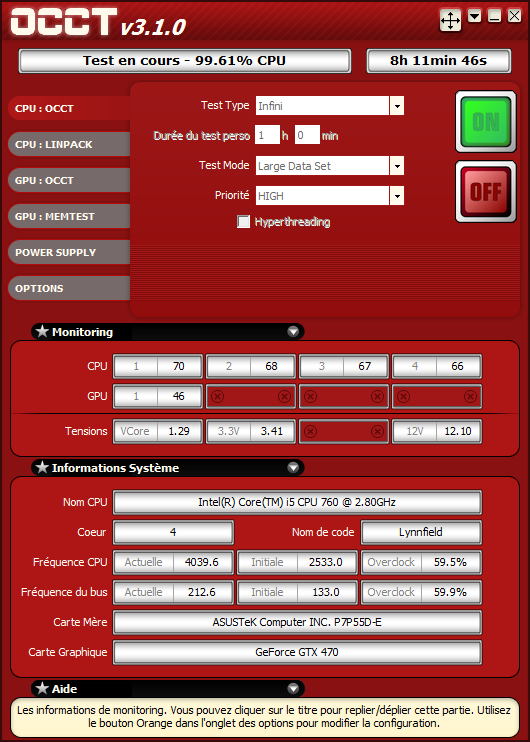This screenshot has width=530, height=742.
Task: Click the current bus frequency 212.6
Action: (203, 592)
